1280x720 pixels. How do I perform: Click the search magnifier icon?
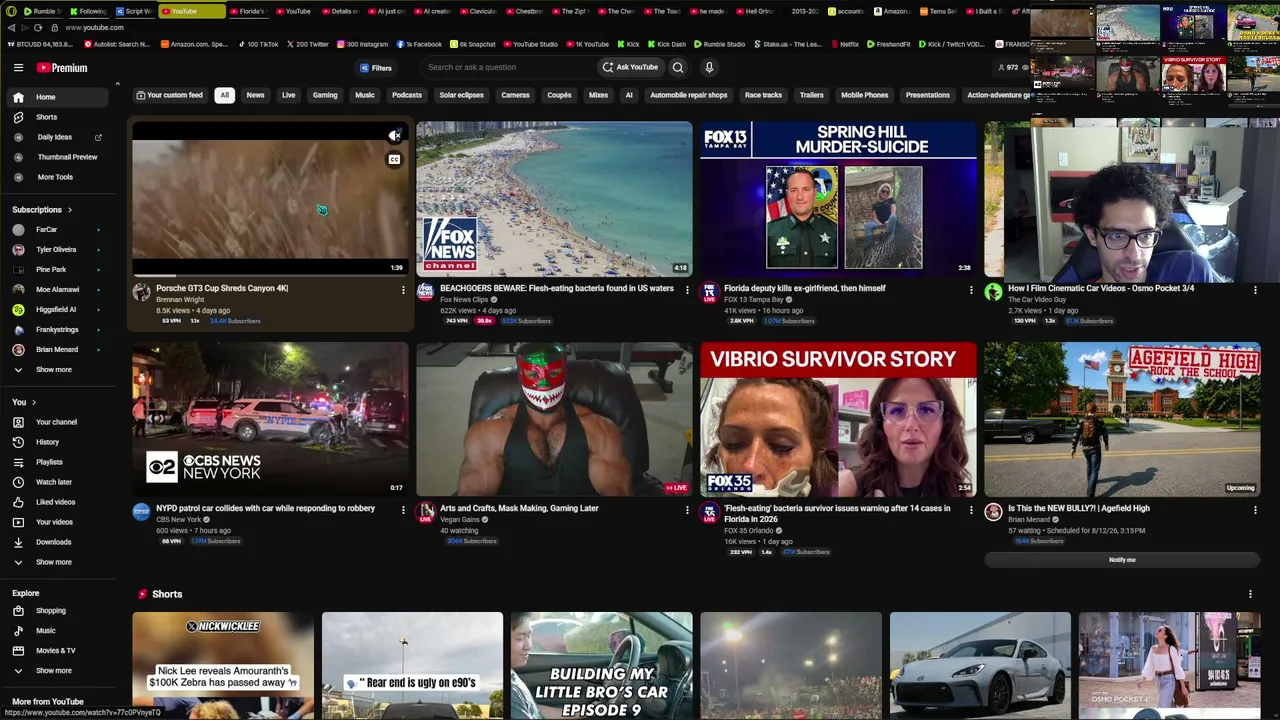pyautogui.click(x=678, y=68)
